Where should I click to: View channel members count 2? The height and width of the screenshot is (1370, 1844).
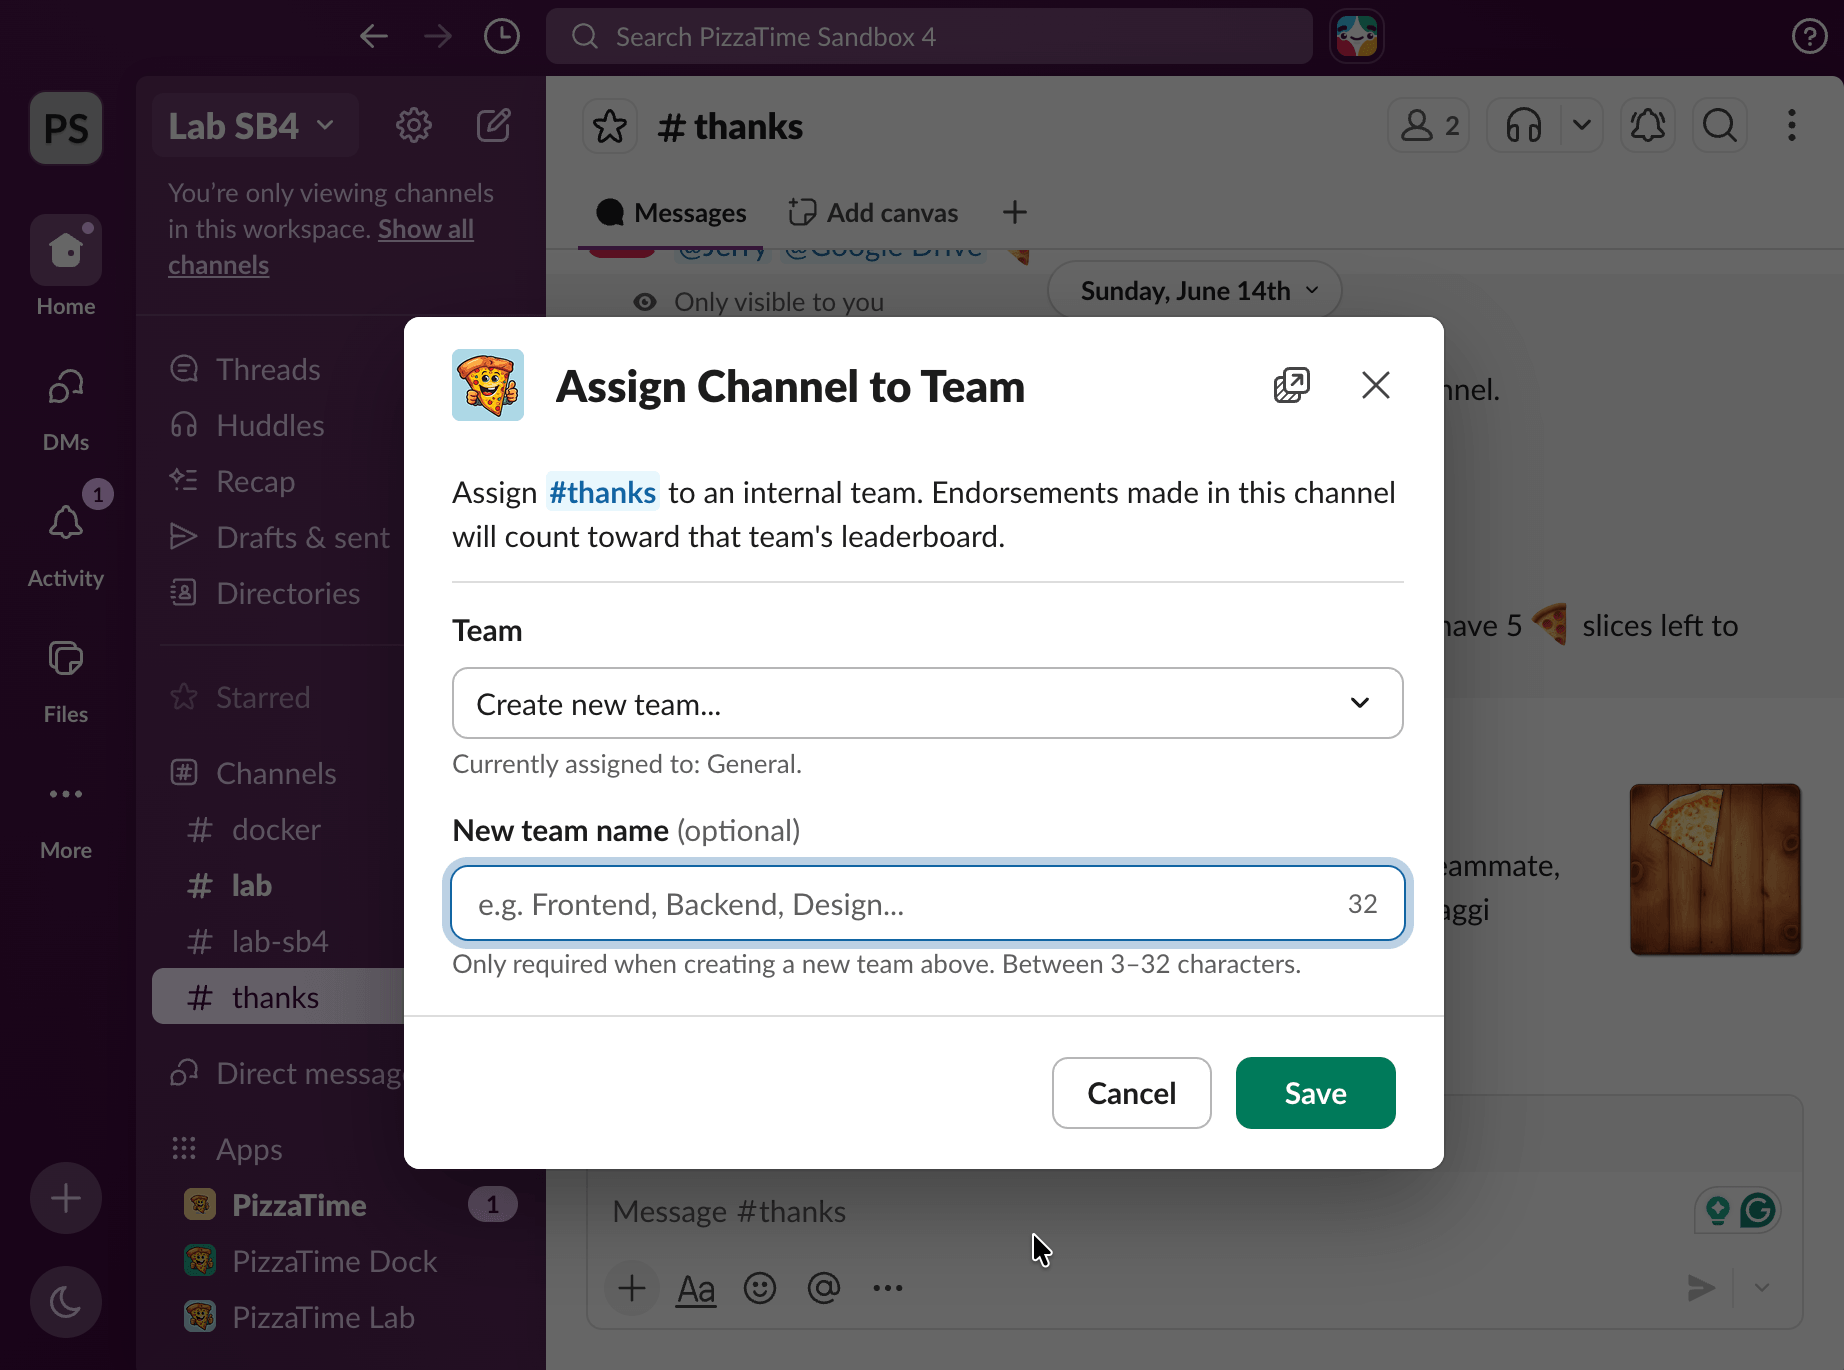(1429, 126)
